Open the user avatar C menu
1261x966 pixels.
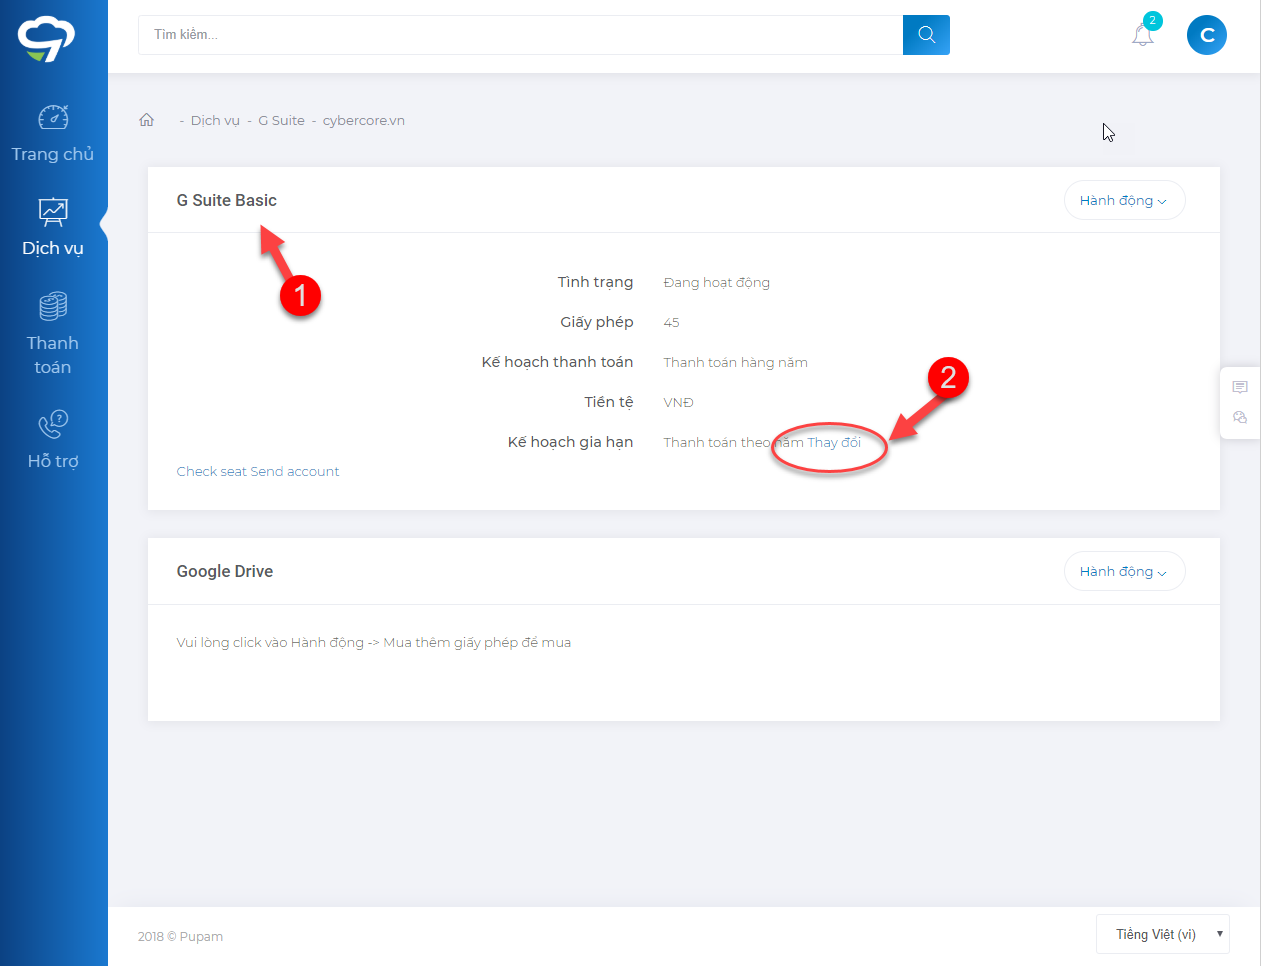pyautogui.click(x=1207, y=35)
